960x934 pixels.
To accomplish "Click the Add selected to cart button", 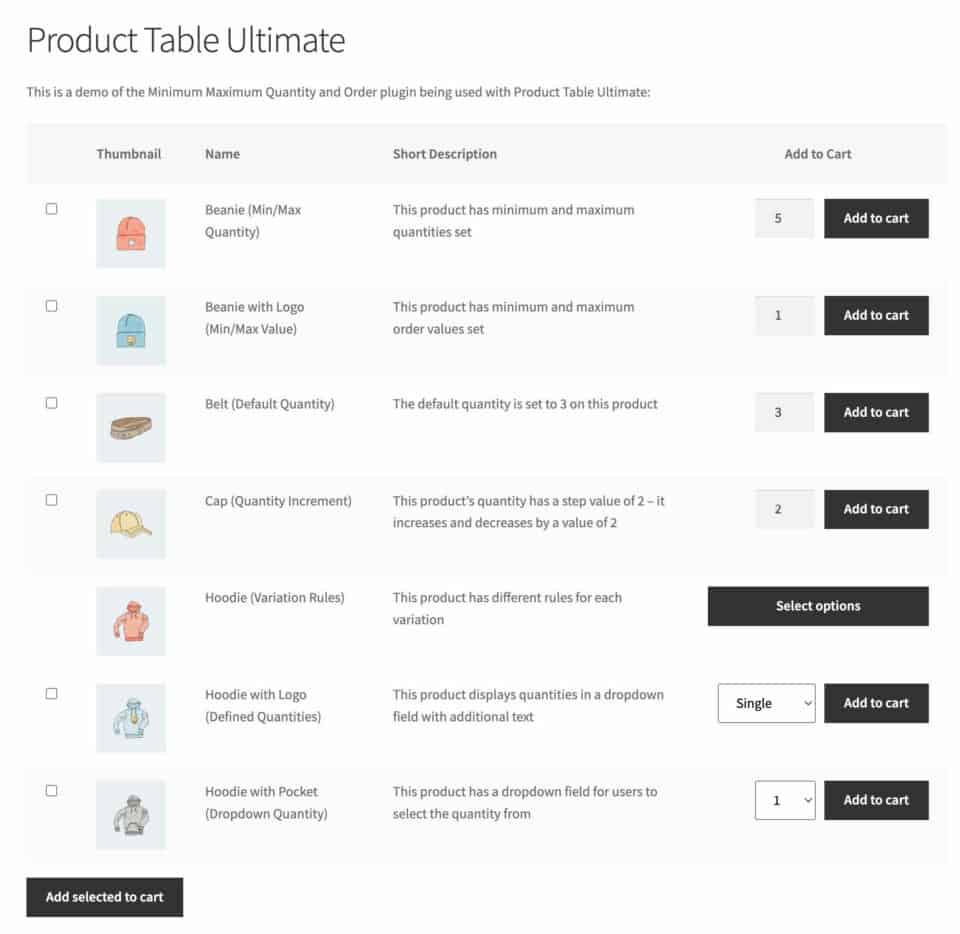I will click(x=104, y=897).
